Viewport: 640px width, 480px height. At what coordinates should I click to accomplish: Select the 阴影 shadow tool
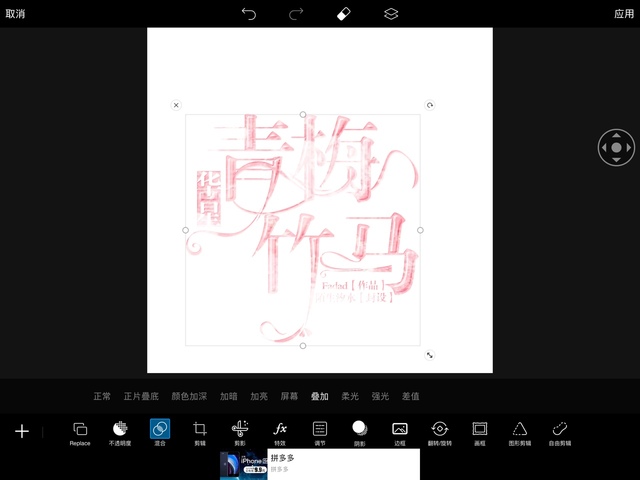click(x=360, y=431)
